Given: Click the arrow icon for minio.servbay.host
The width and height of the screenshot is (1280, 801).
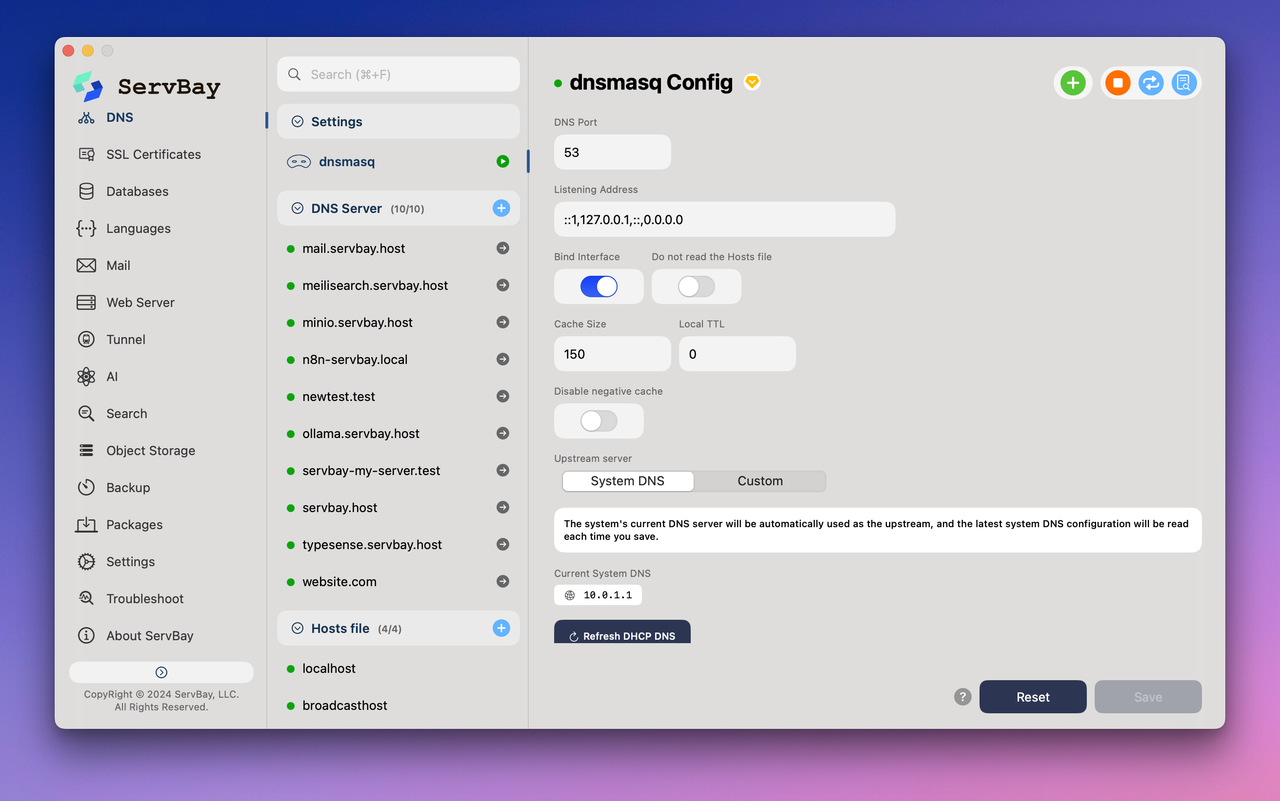Looking at the screenshot, I should pyautogui.click(x=503, y=322).
